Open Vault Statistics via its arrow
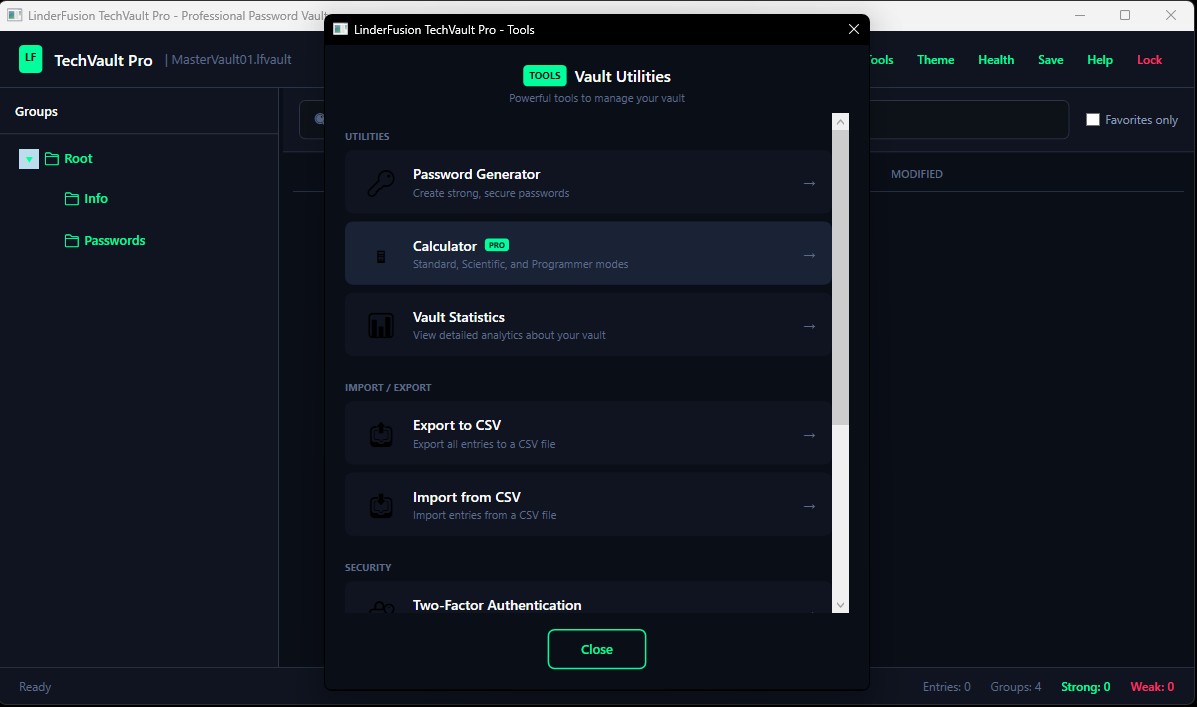The image size is (1197, 707). pyautogui.click(x=809, y=326)
